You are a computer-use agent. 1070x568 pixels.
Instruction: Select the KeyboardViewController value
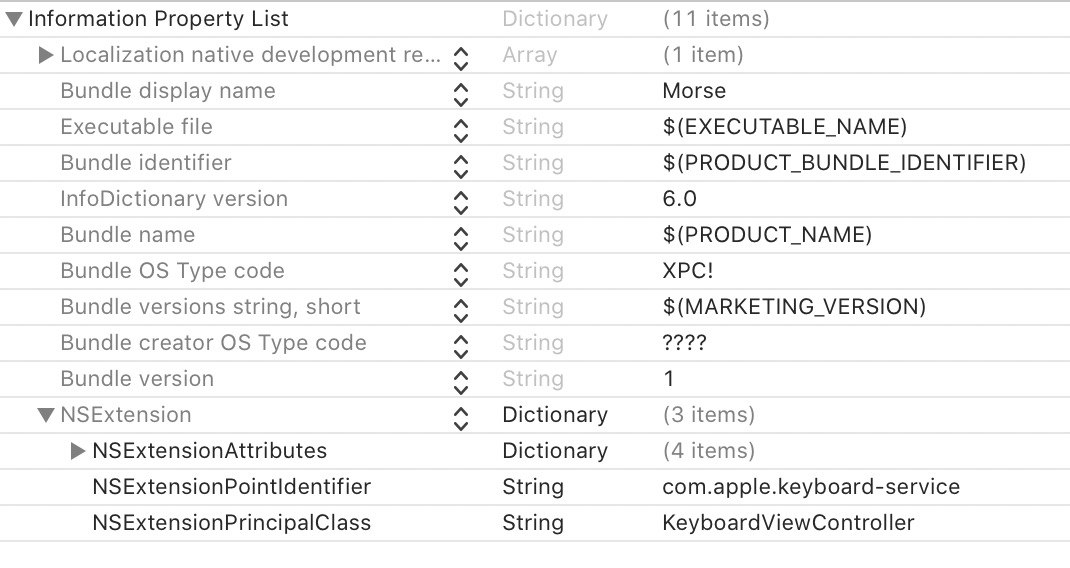[788, 523]
